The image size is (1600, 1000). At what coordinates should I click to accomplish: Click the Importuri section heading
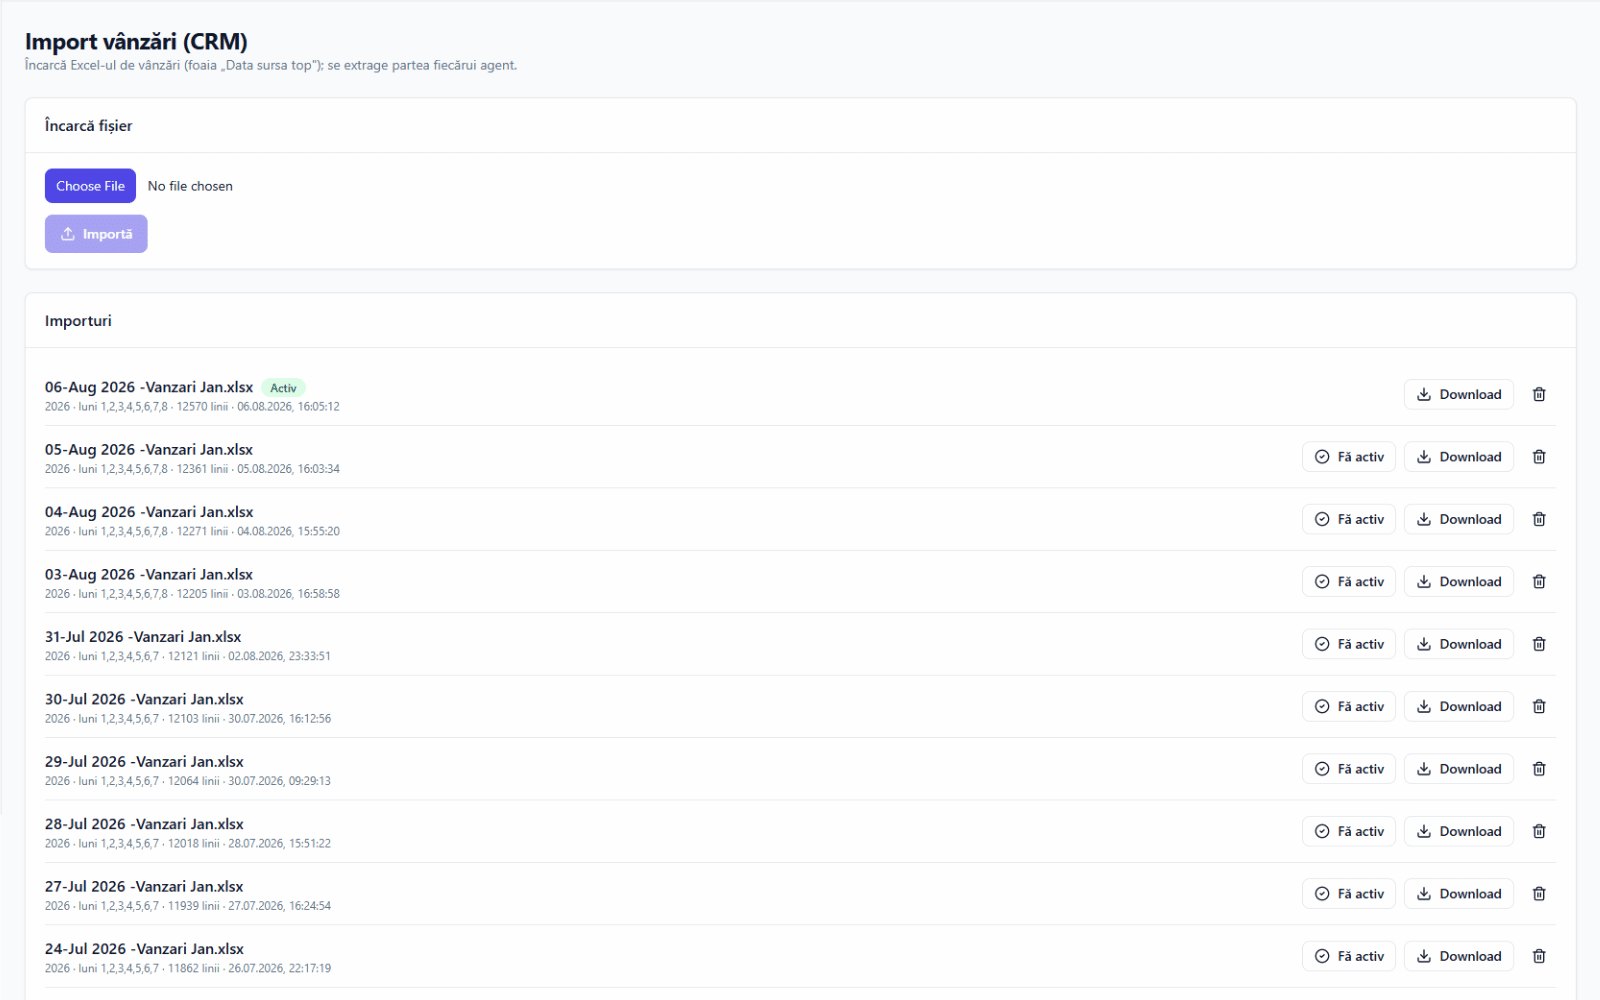click(x=78, y=321)
